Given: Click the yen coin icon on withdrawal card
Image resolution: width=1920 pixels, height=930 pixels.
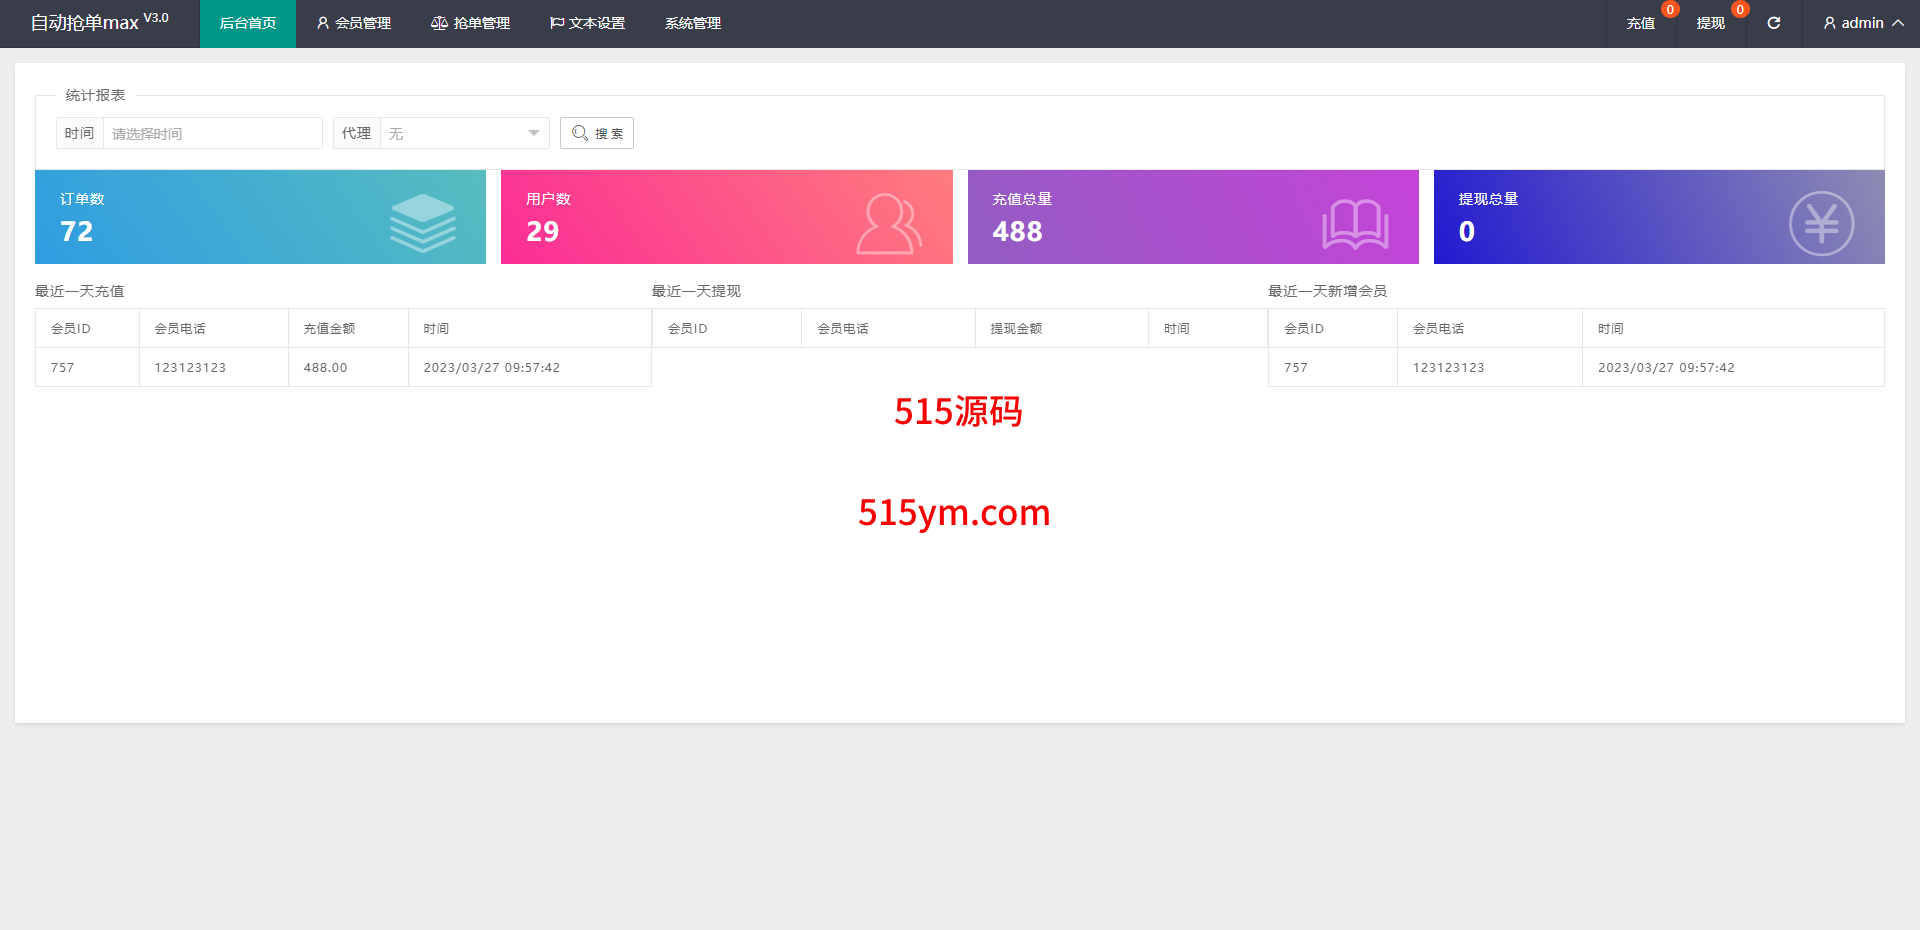Looking at the screenshot, I should [x=1820, y=224].
